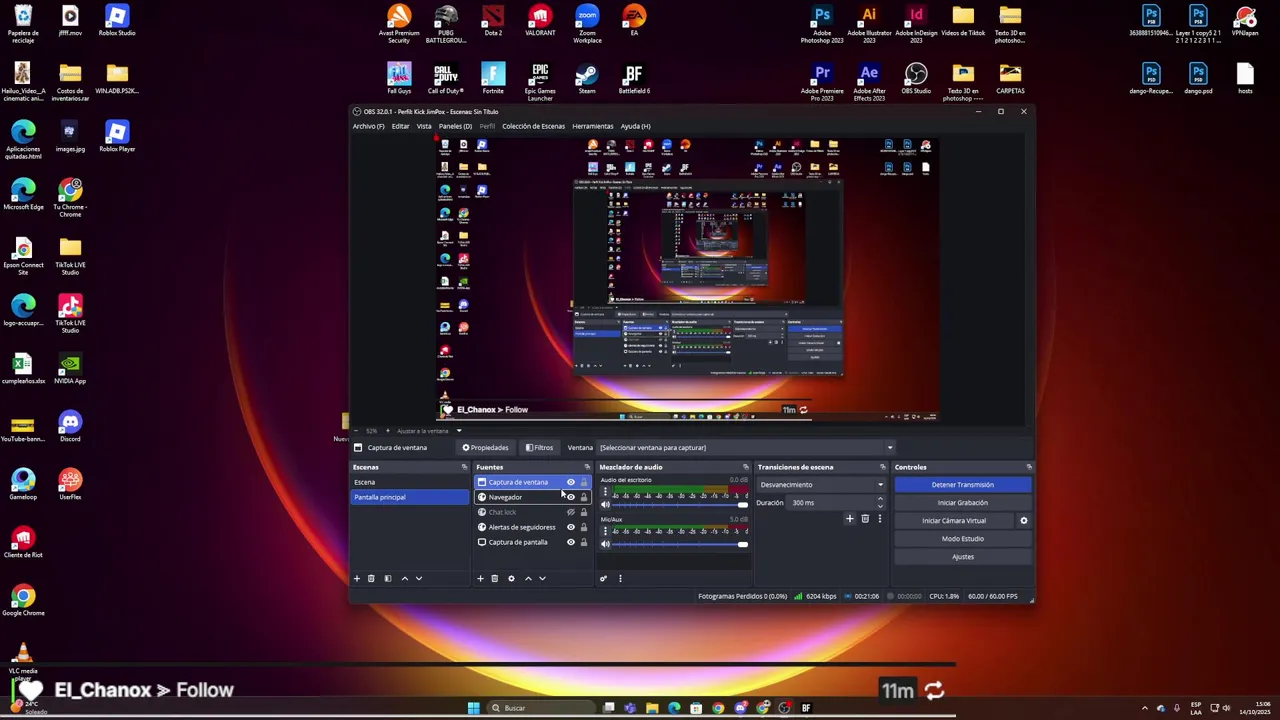Hide the Alertas de seguidoress source
Viewport: 1280px width, 720px height.
point(571,527)
